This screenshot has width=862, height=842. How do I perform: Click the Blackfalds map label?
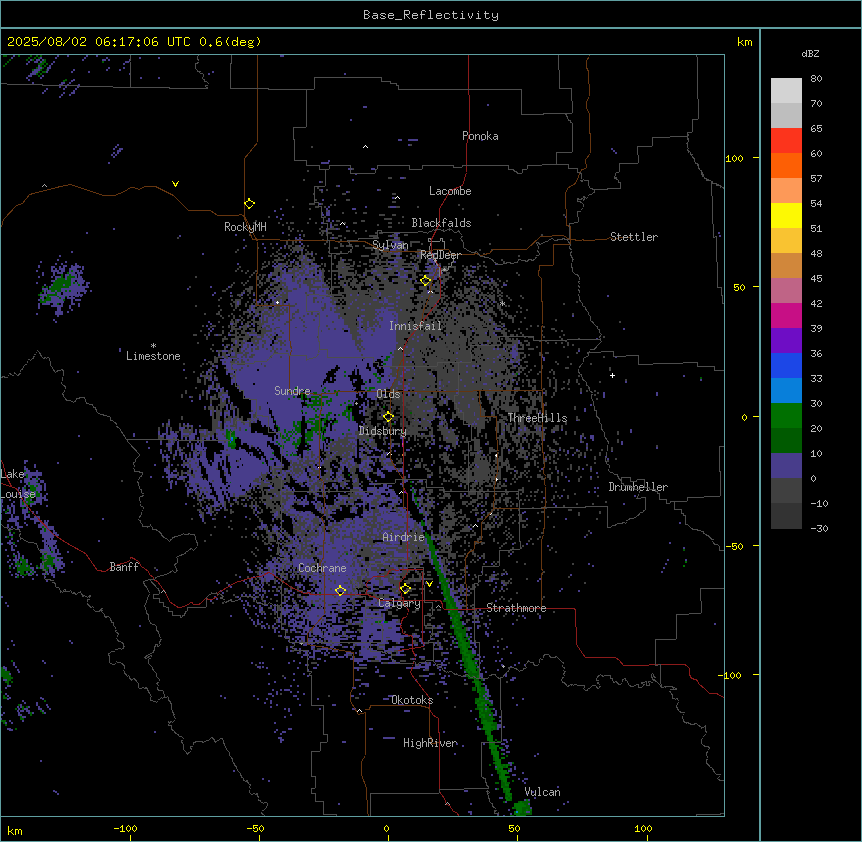pyautogui.click(x=441, y=223)
